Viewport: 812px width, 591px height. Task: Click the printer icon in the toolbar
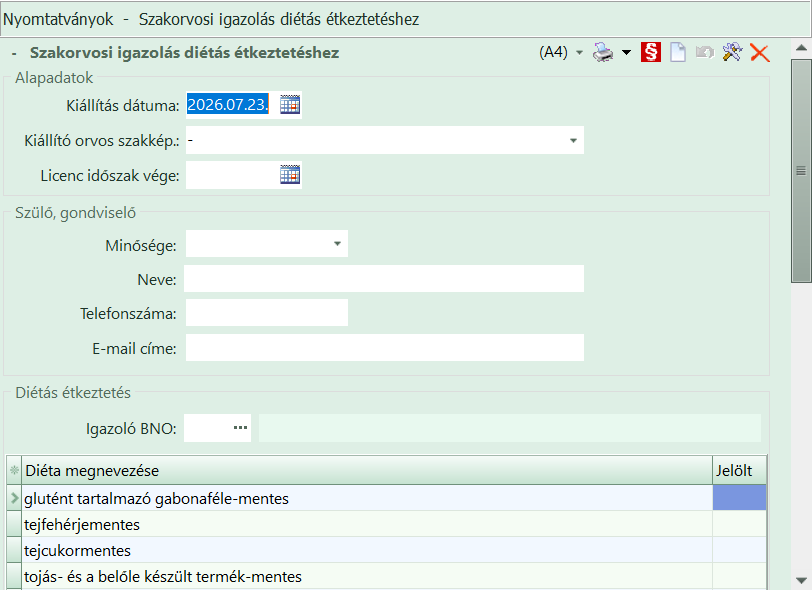click(x=603, y=52)
